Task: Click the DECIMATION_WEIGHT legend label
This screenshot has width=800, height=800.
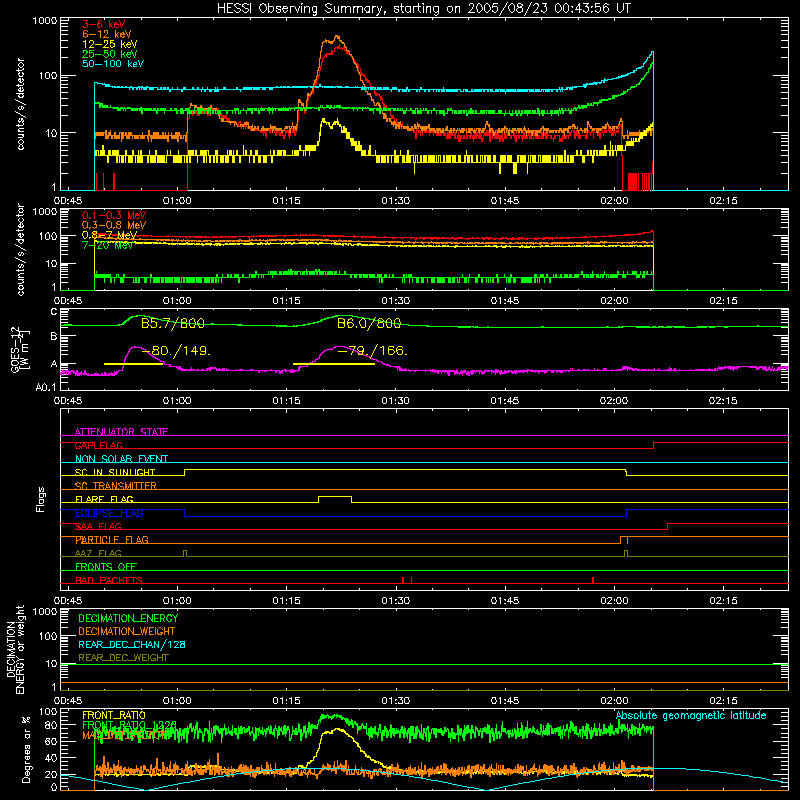Action: (x=127, y=631)
